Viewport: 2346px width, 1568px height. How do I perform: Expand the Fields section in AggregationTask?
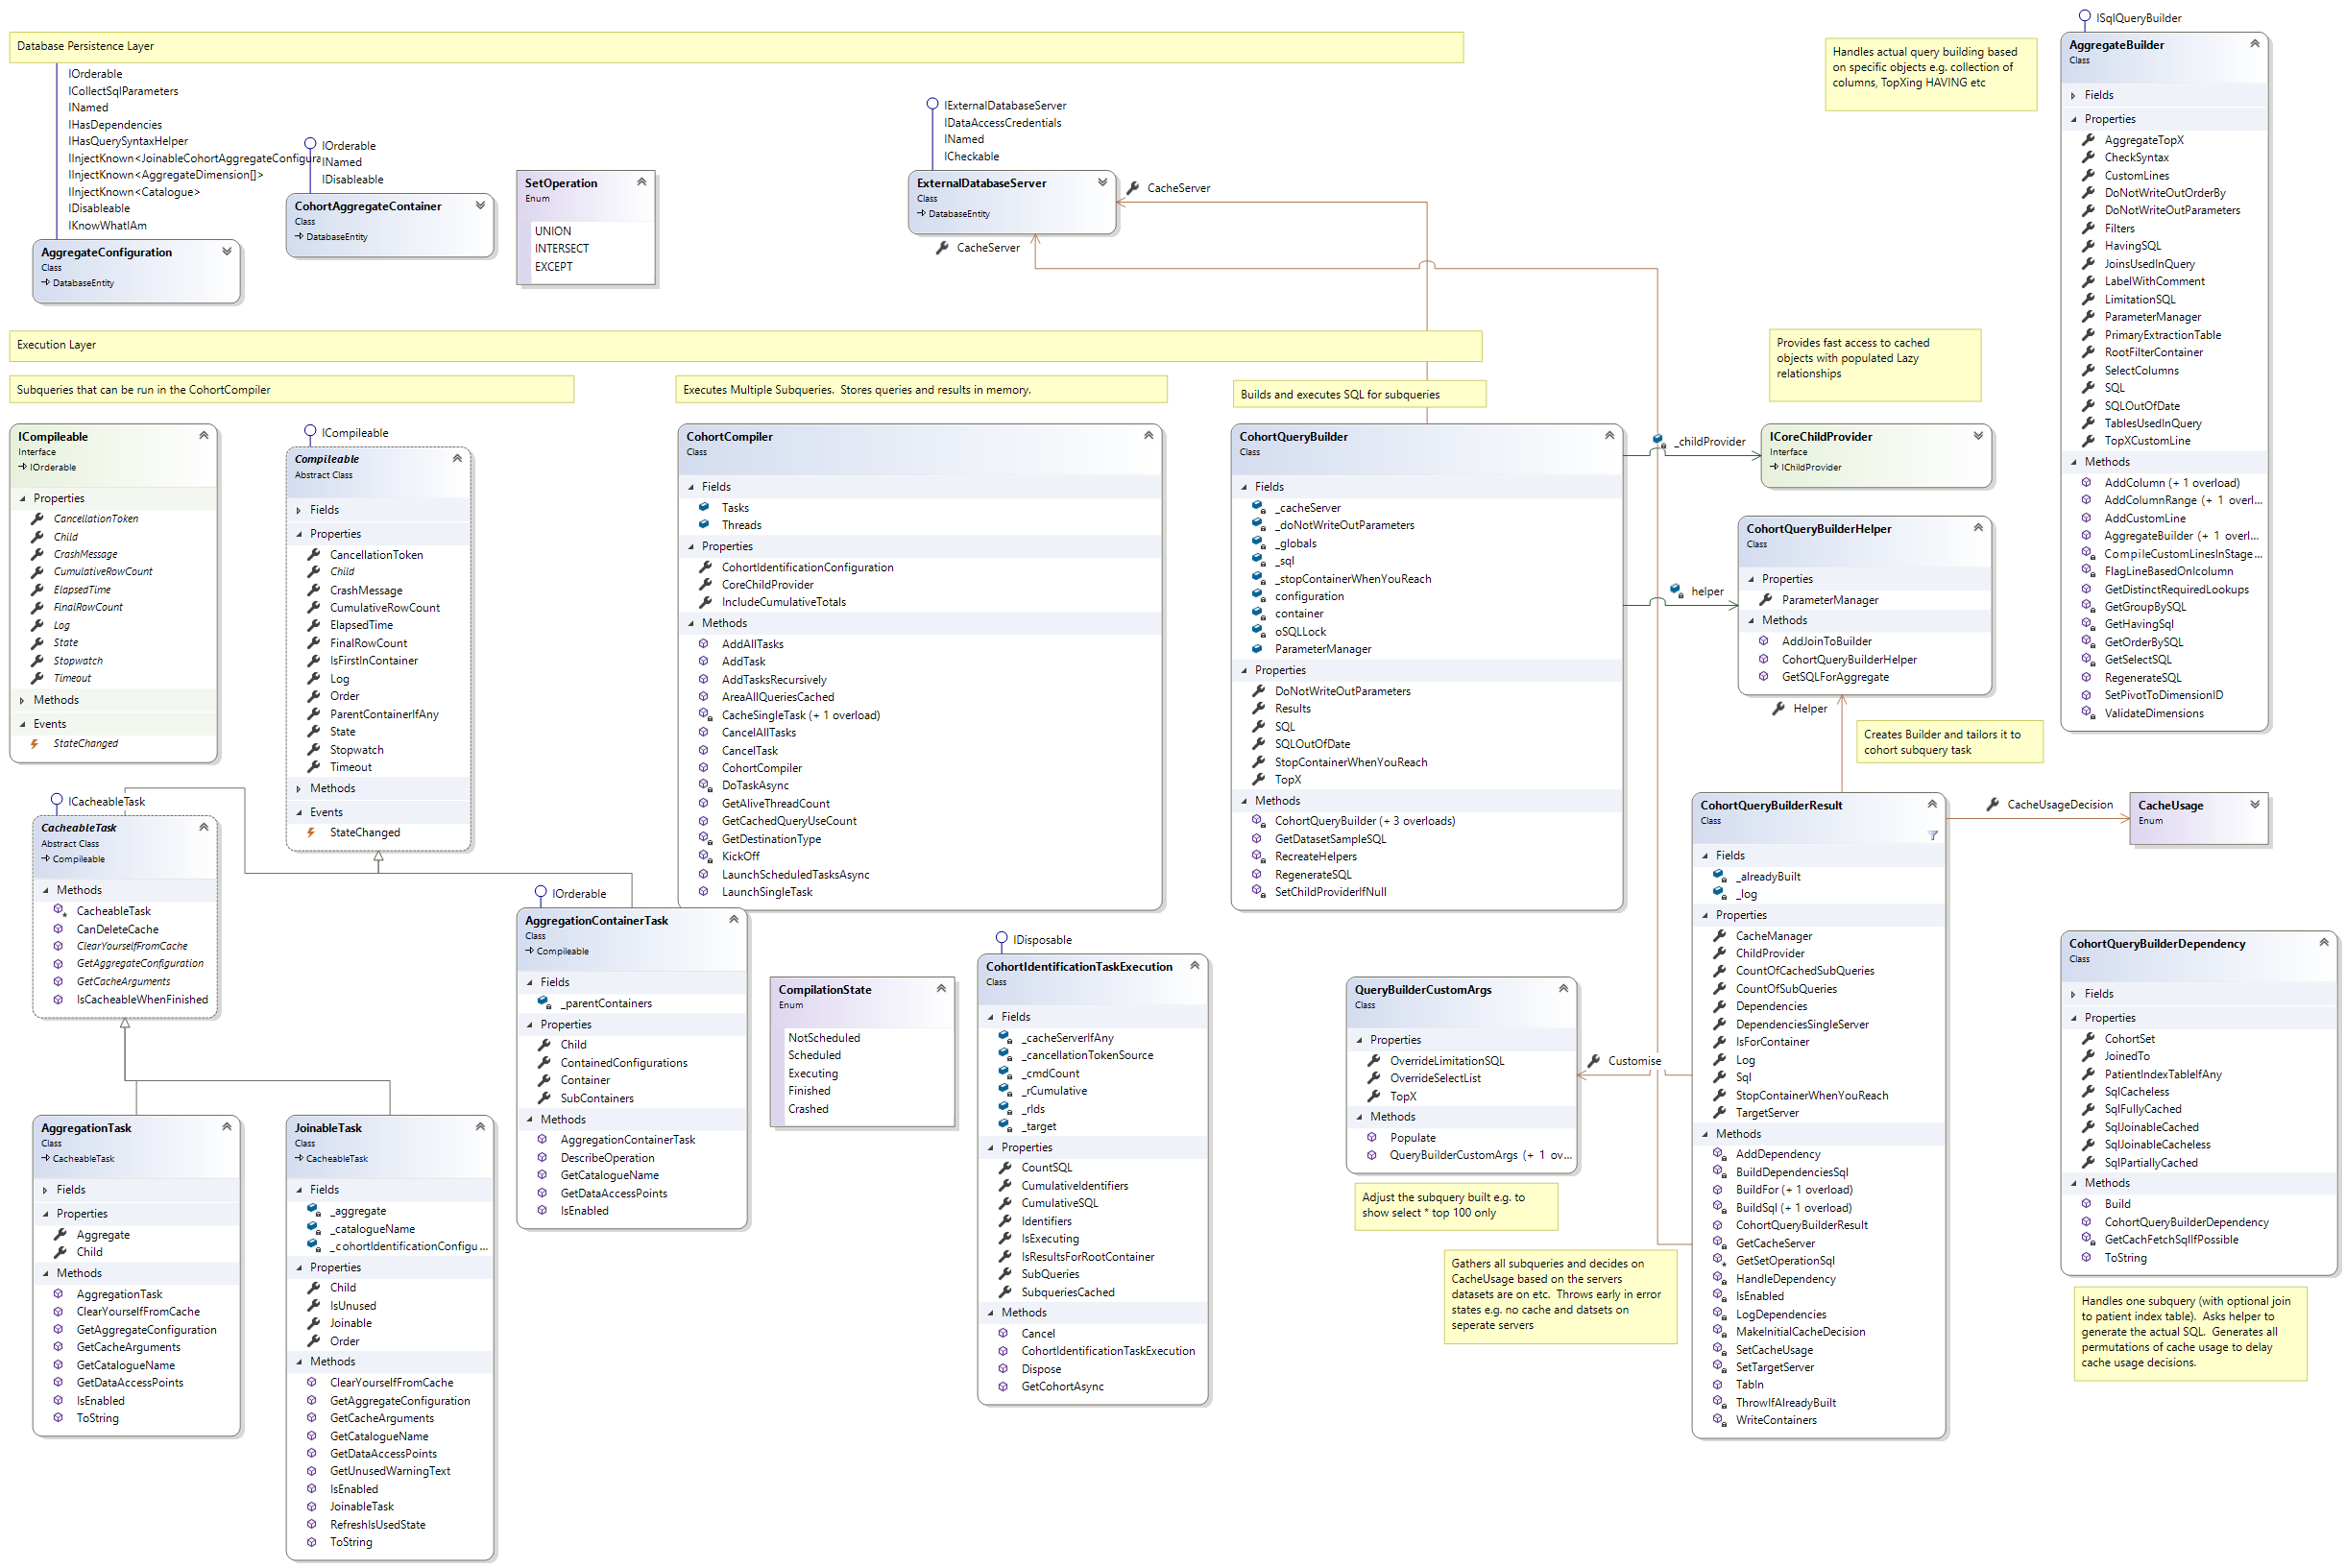[x=45, y=1190]
